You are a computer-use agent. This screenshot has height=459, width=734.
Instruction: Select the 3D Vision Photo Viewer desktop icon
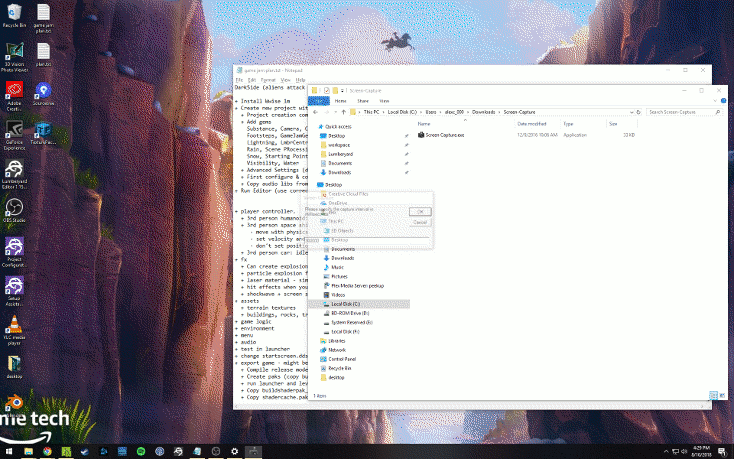[14, 57]
